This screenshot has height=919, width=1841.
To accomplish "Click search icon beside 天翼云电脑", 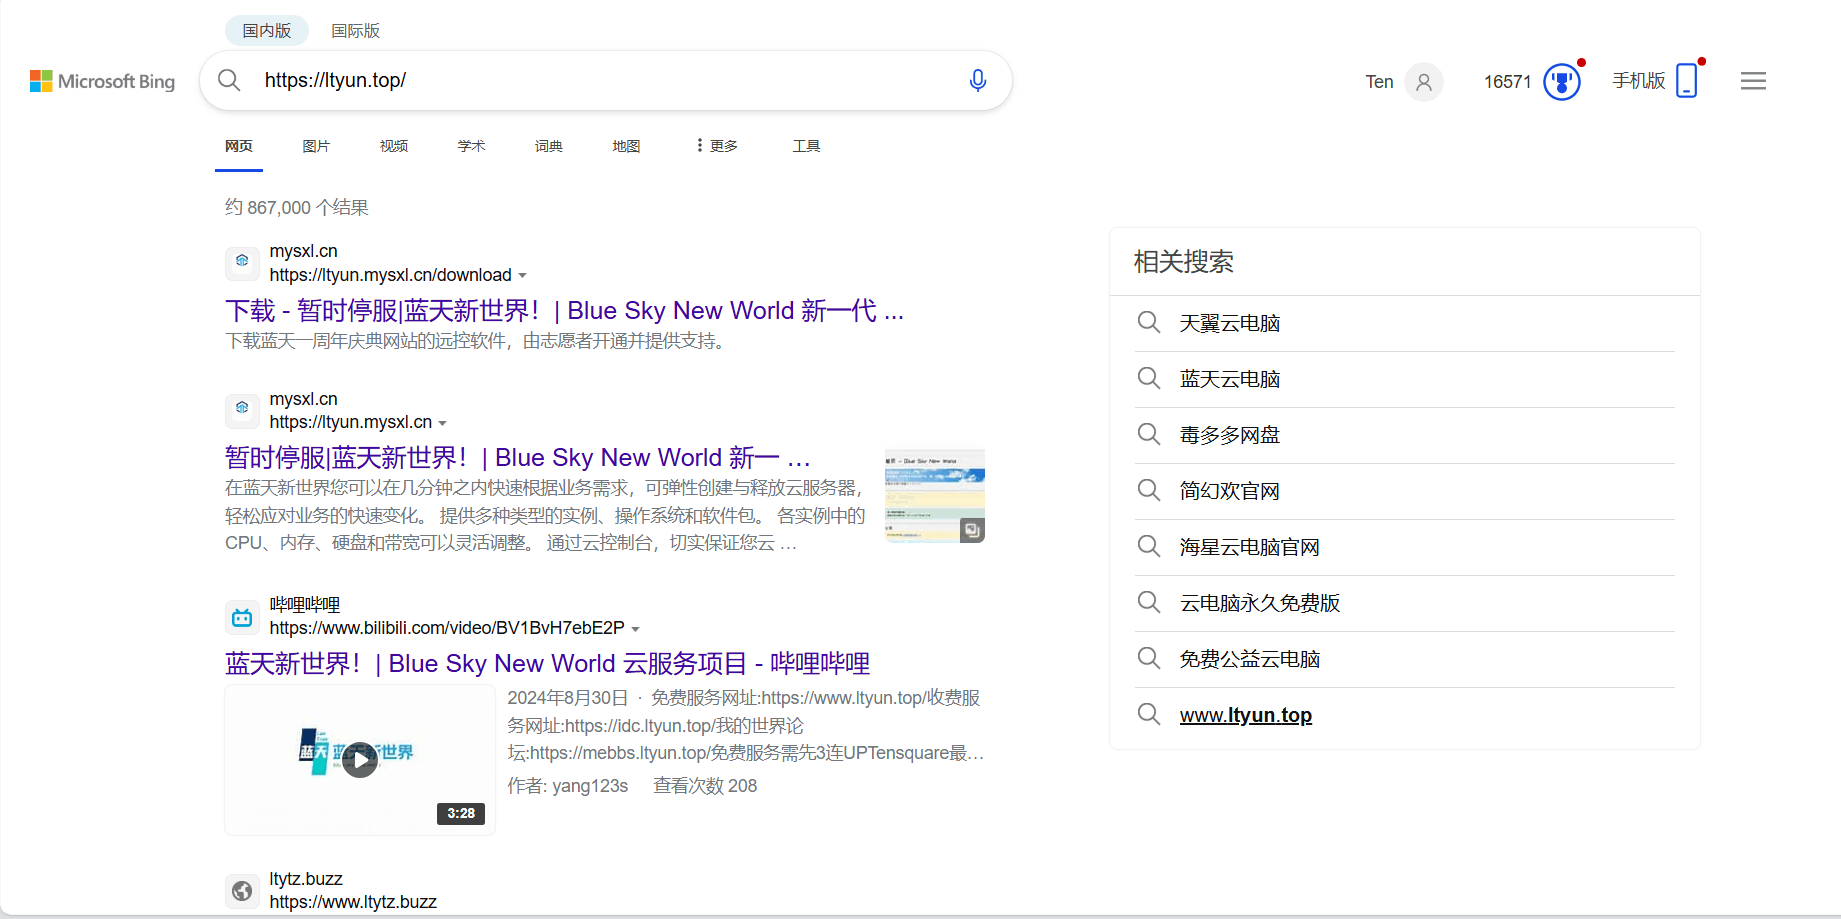I will tap(1149, 322).
